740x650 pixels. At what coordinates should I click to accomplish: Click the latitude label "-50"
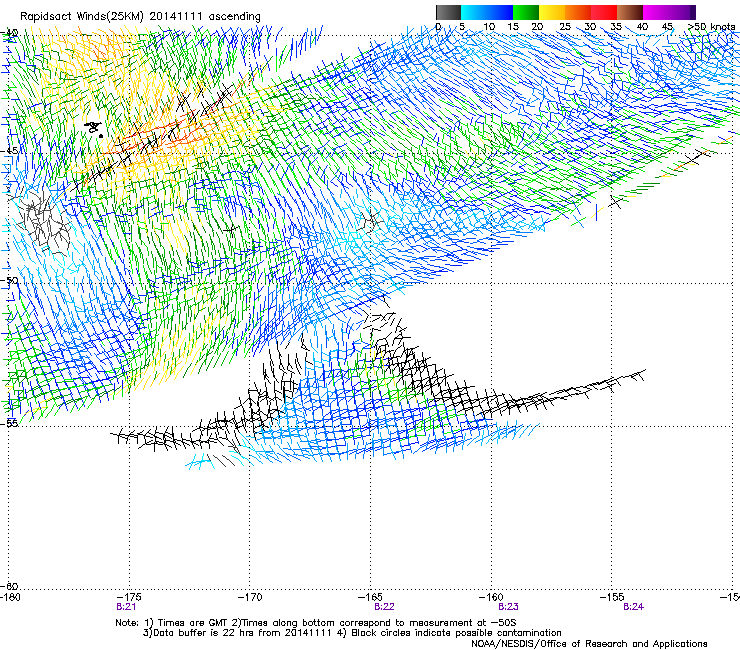coord(9,280)
